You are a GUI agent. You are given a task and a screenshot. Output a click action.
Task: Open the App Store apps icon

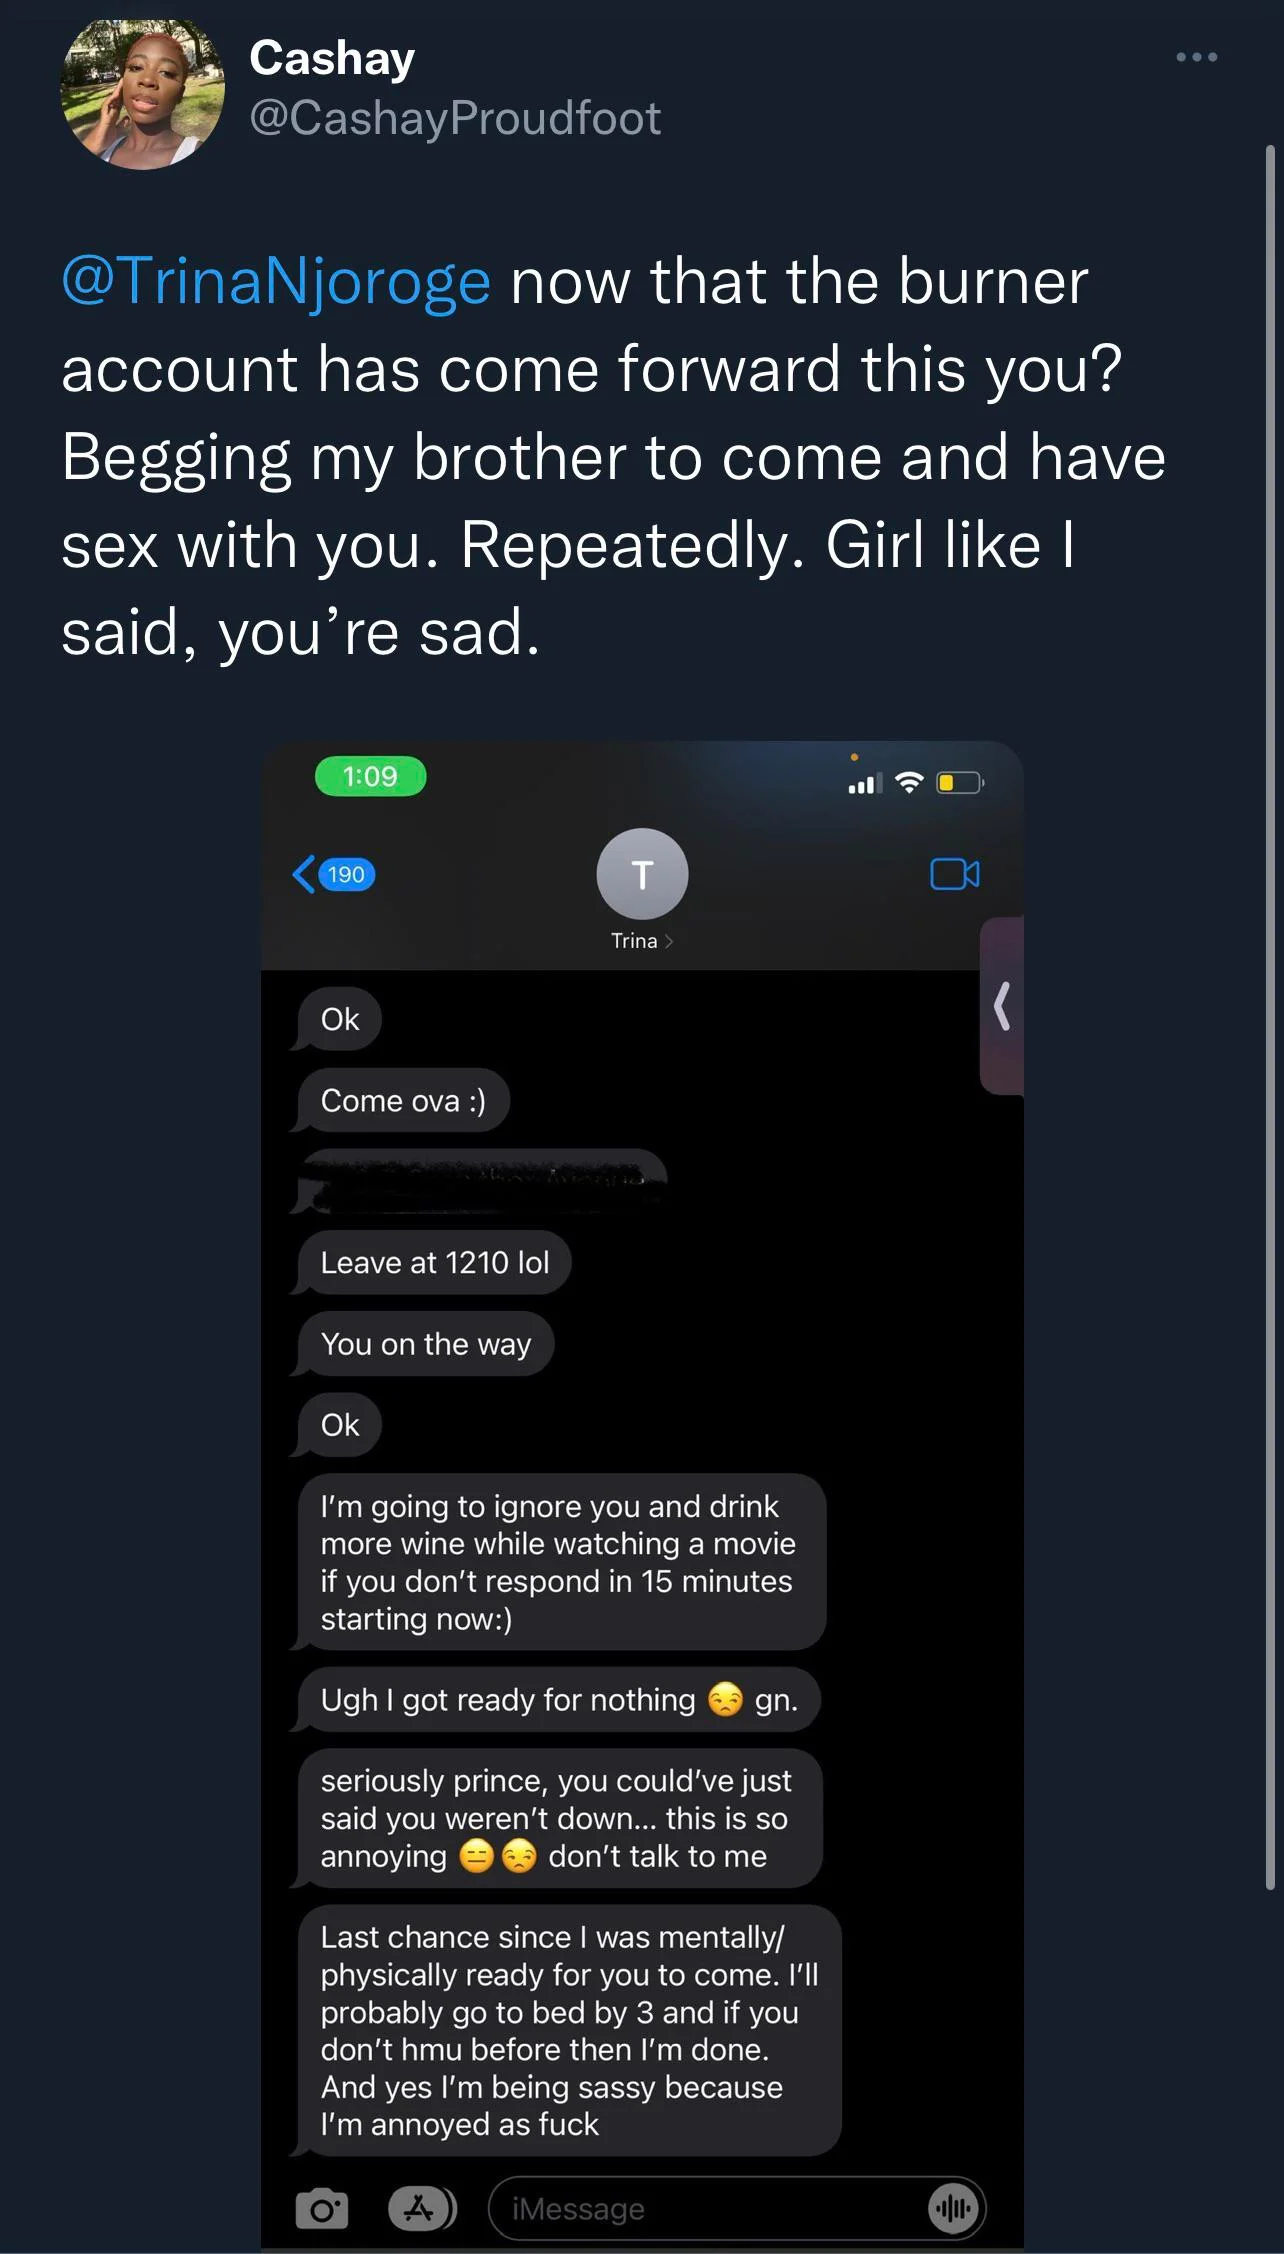[x=421, y=2208]
